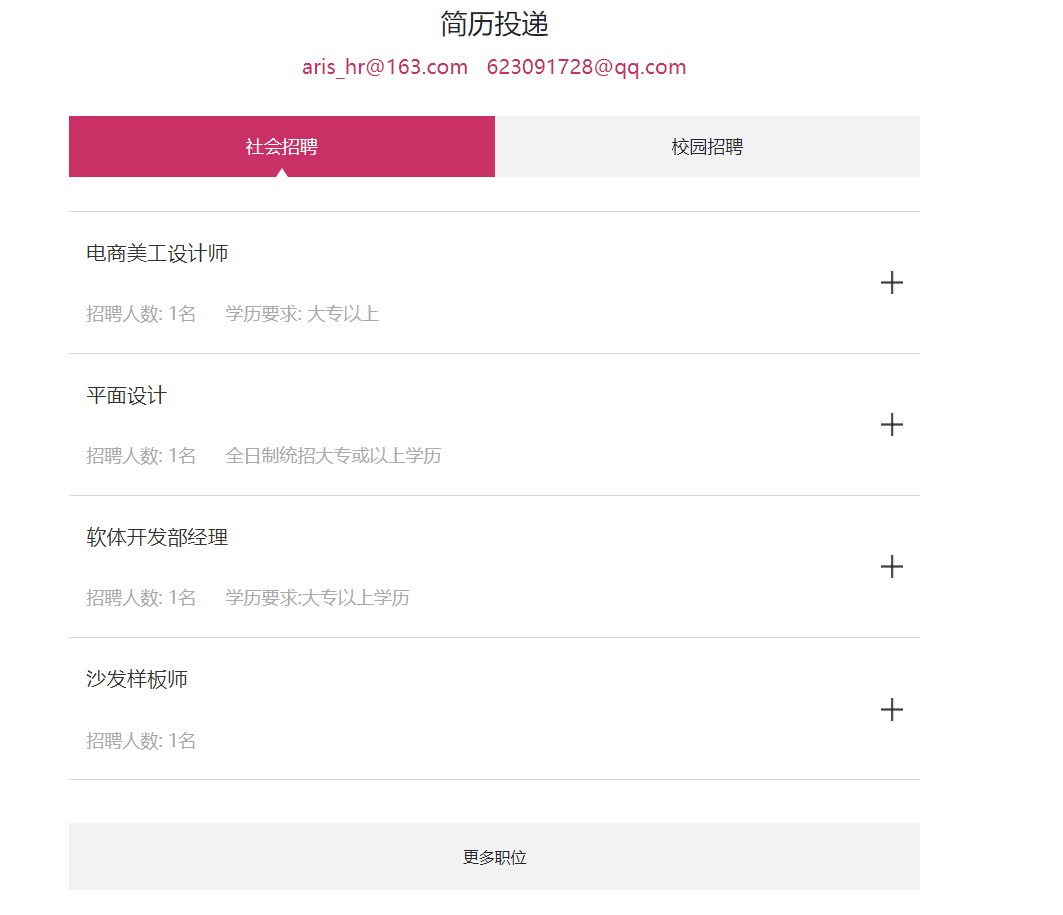
Task: Expand the 平面设计 job with plus icon
Action: pyautogui.click(x=891, y=425)
